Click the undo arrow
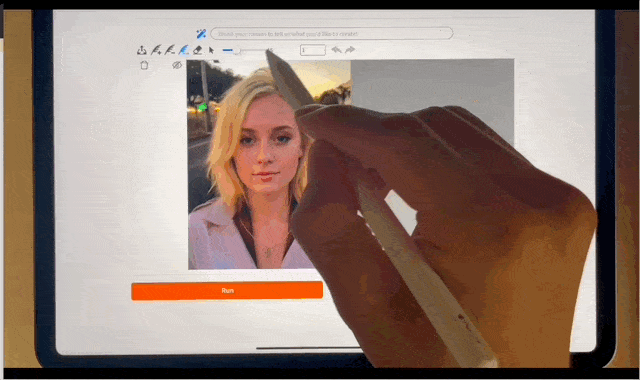Image resolution: width=640 pixels, height=380 pixels. pos(336,50)
